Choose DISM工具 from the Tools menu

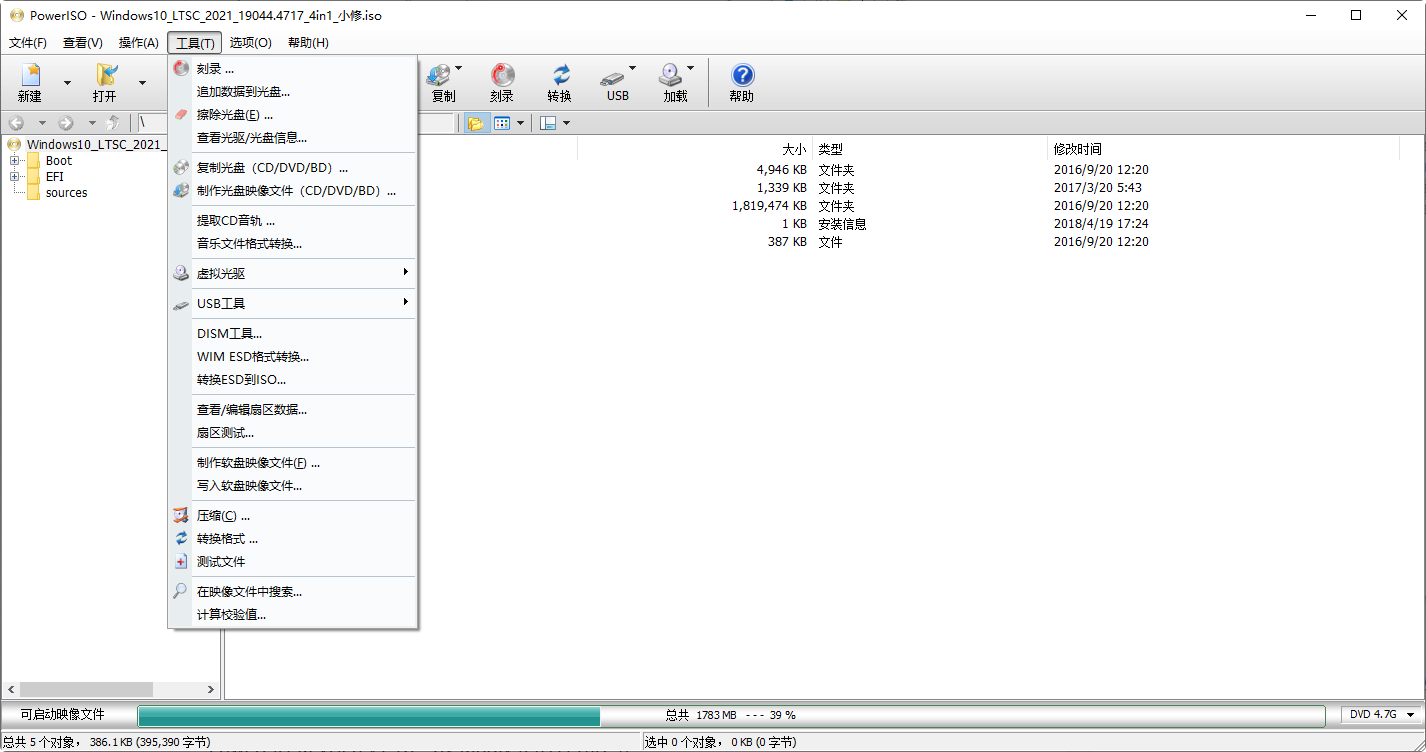tap(228, 333)
